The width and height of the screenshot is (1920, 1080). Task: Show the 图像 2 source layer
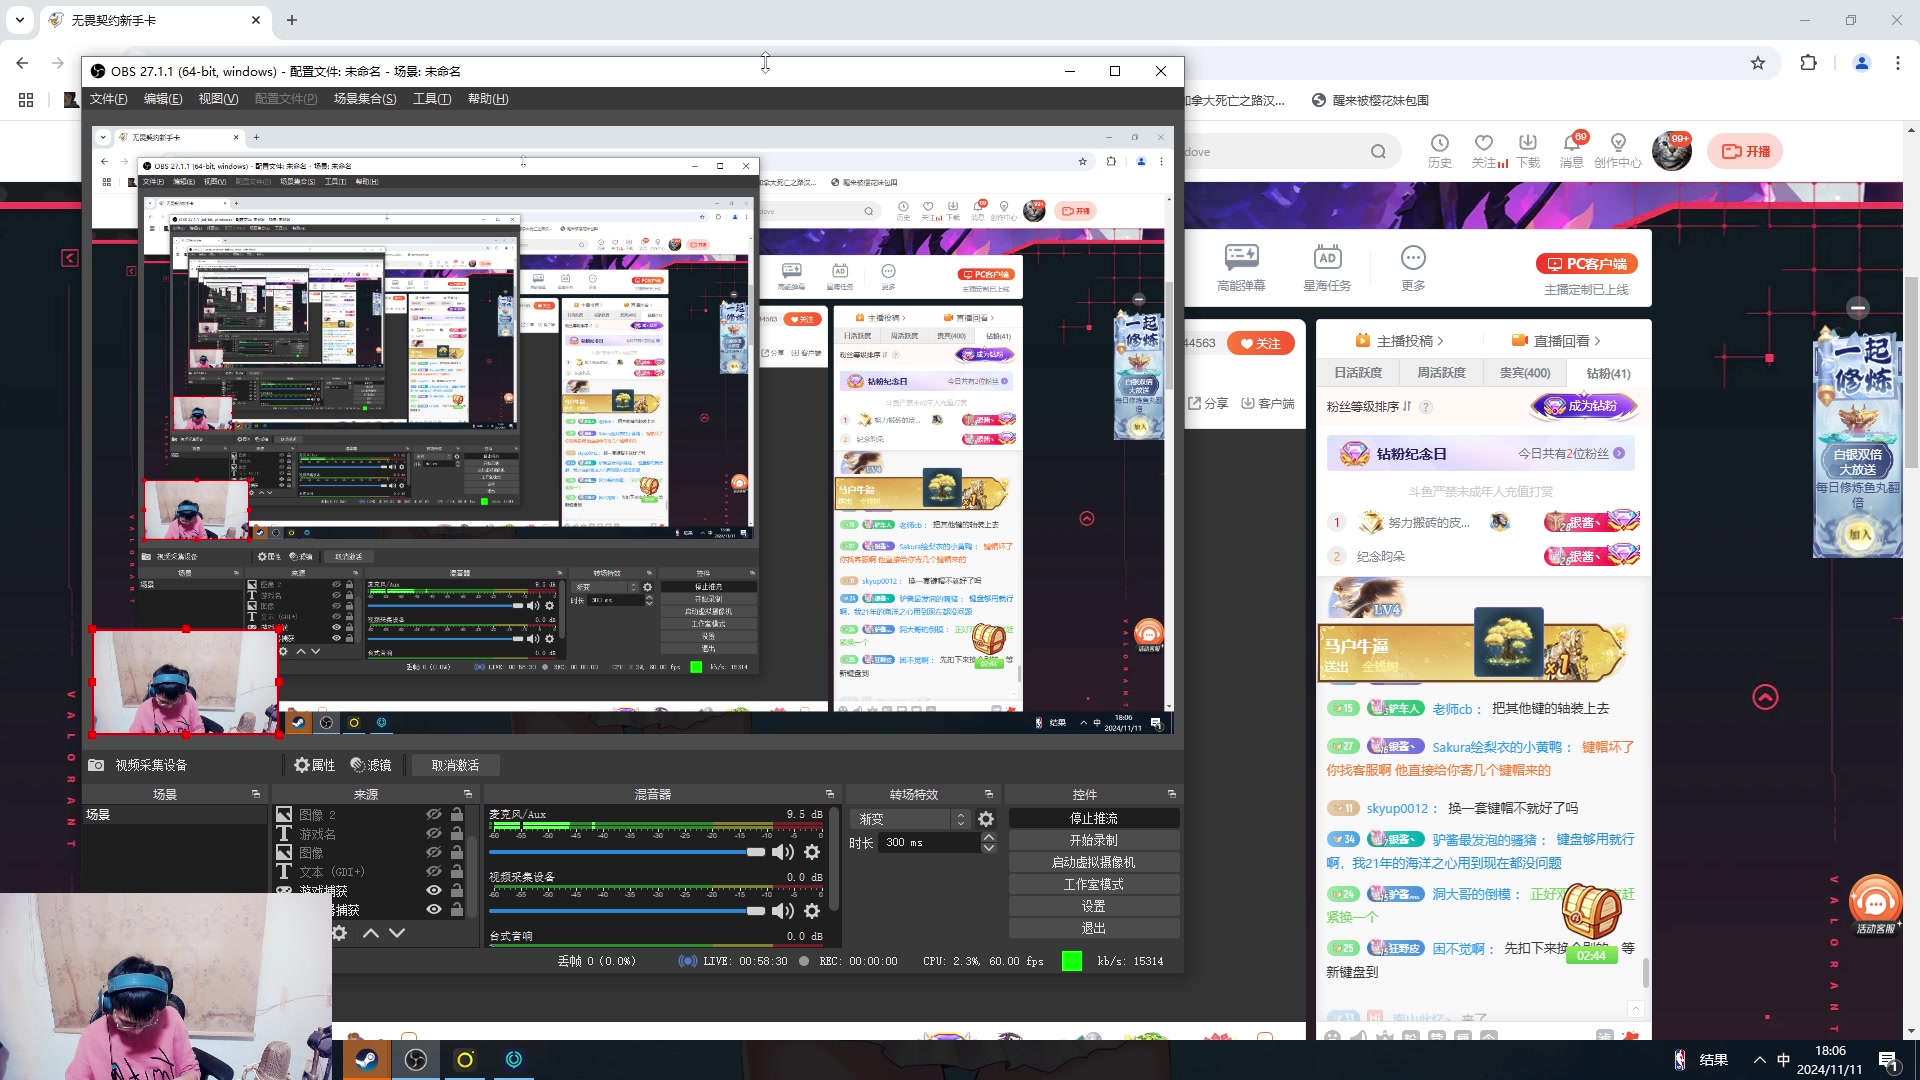(434, 815)
